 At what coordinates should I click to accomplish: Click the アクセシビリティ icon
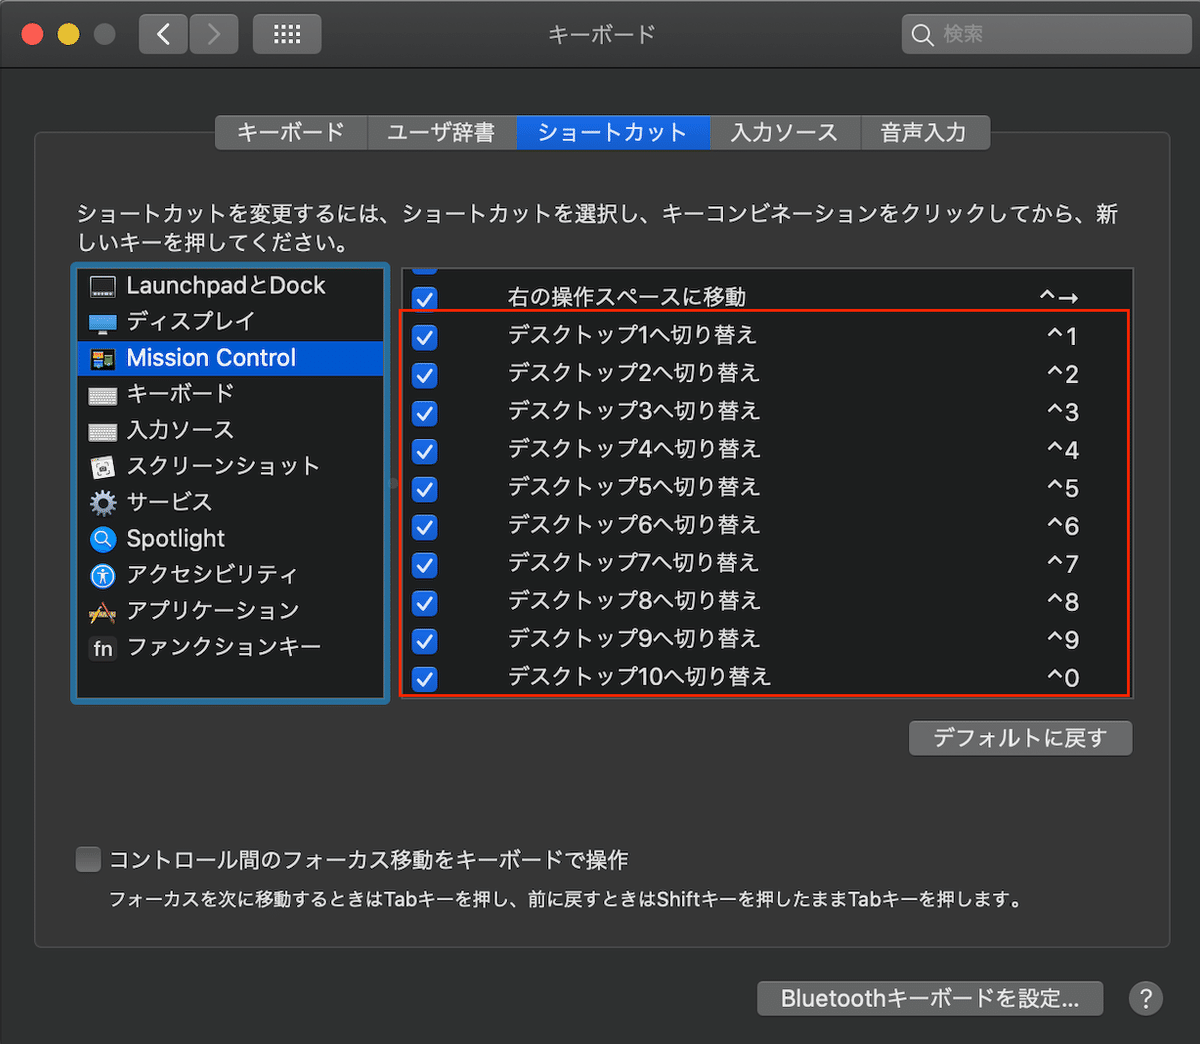[102, 575]
